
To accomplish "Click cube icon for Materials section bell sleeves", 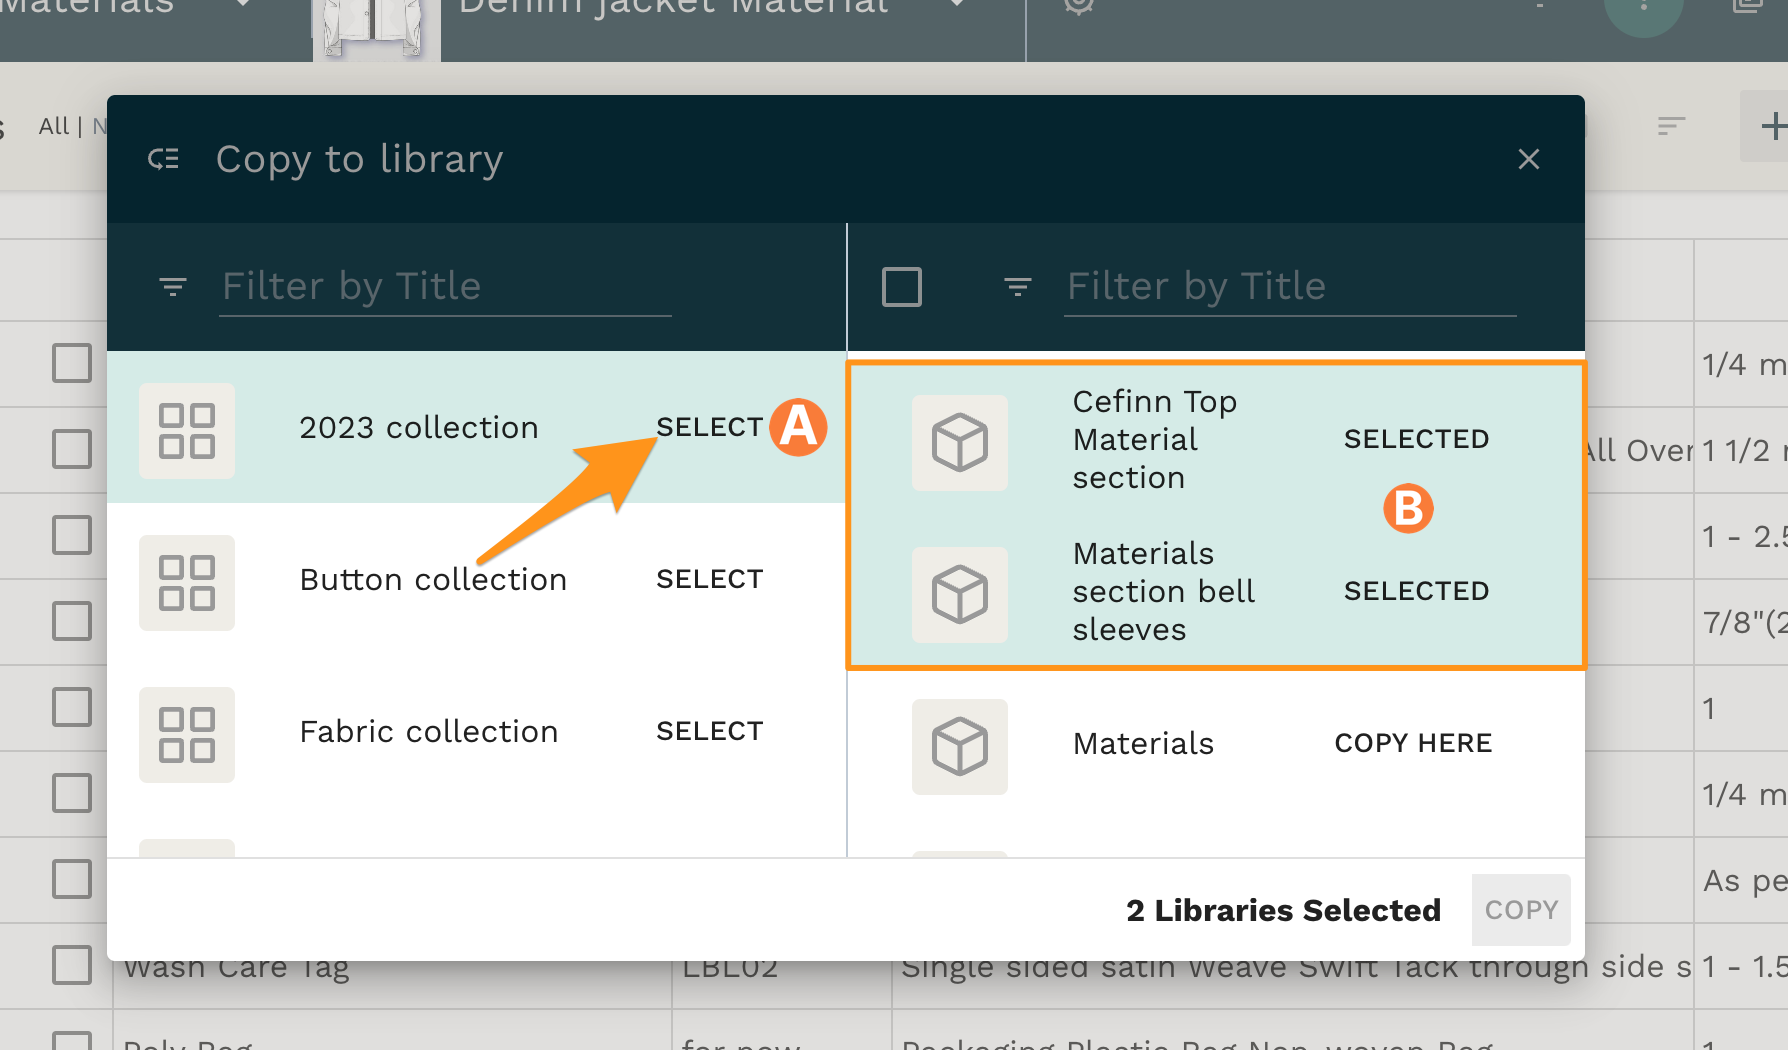I will pos(959,594).
